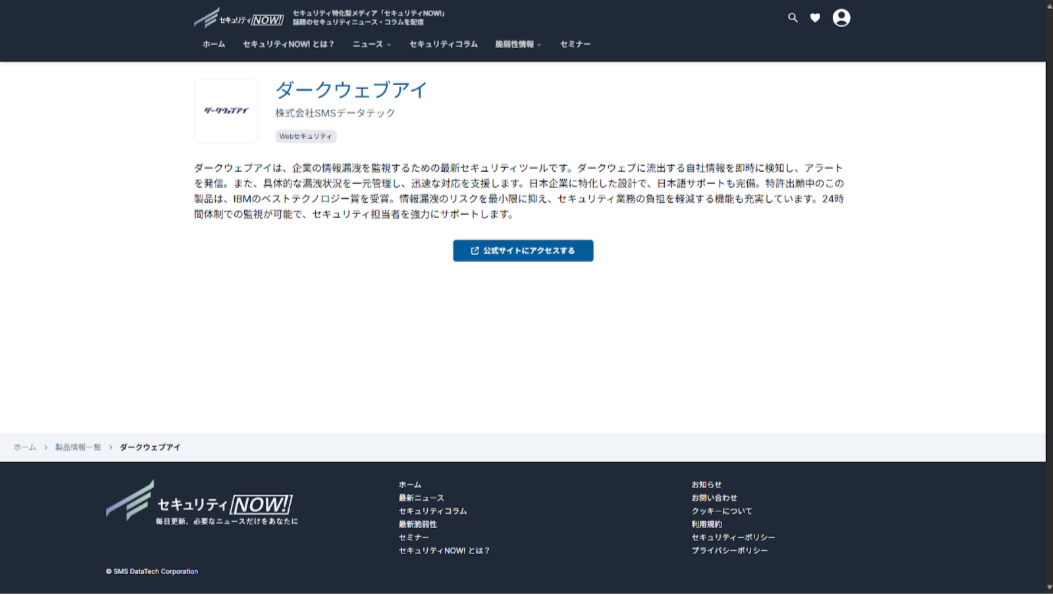The image size is (1053, 595).
Task: Open the セキュリティコラム navigation item
Action: pyautogui.click(x=443, y=44)
